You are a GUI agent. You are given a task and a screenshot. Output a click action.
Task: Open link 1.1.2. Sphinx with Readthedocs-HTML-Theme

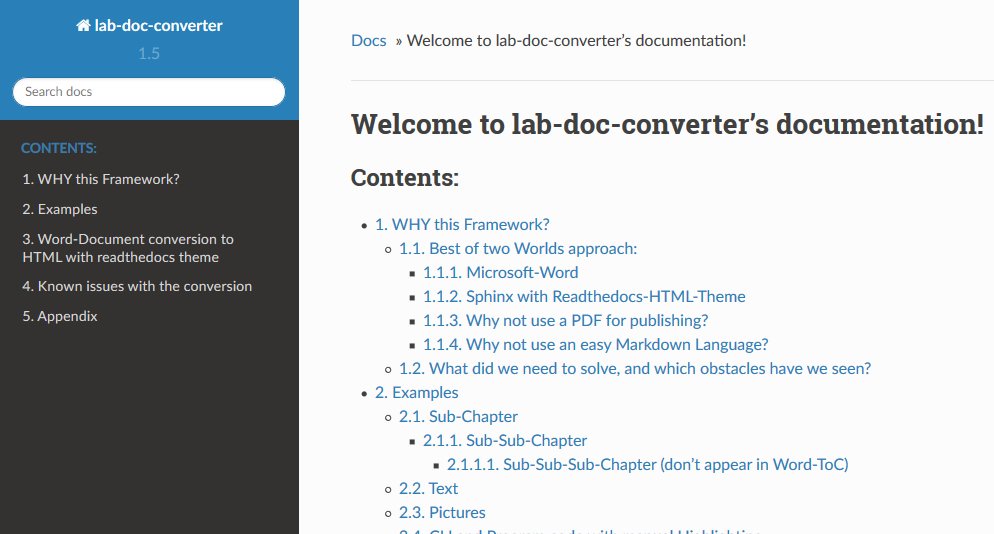pos(584,297)
